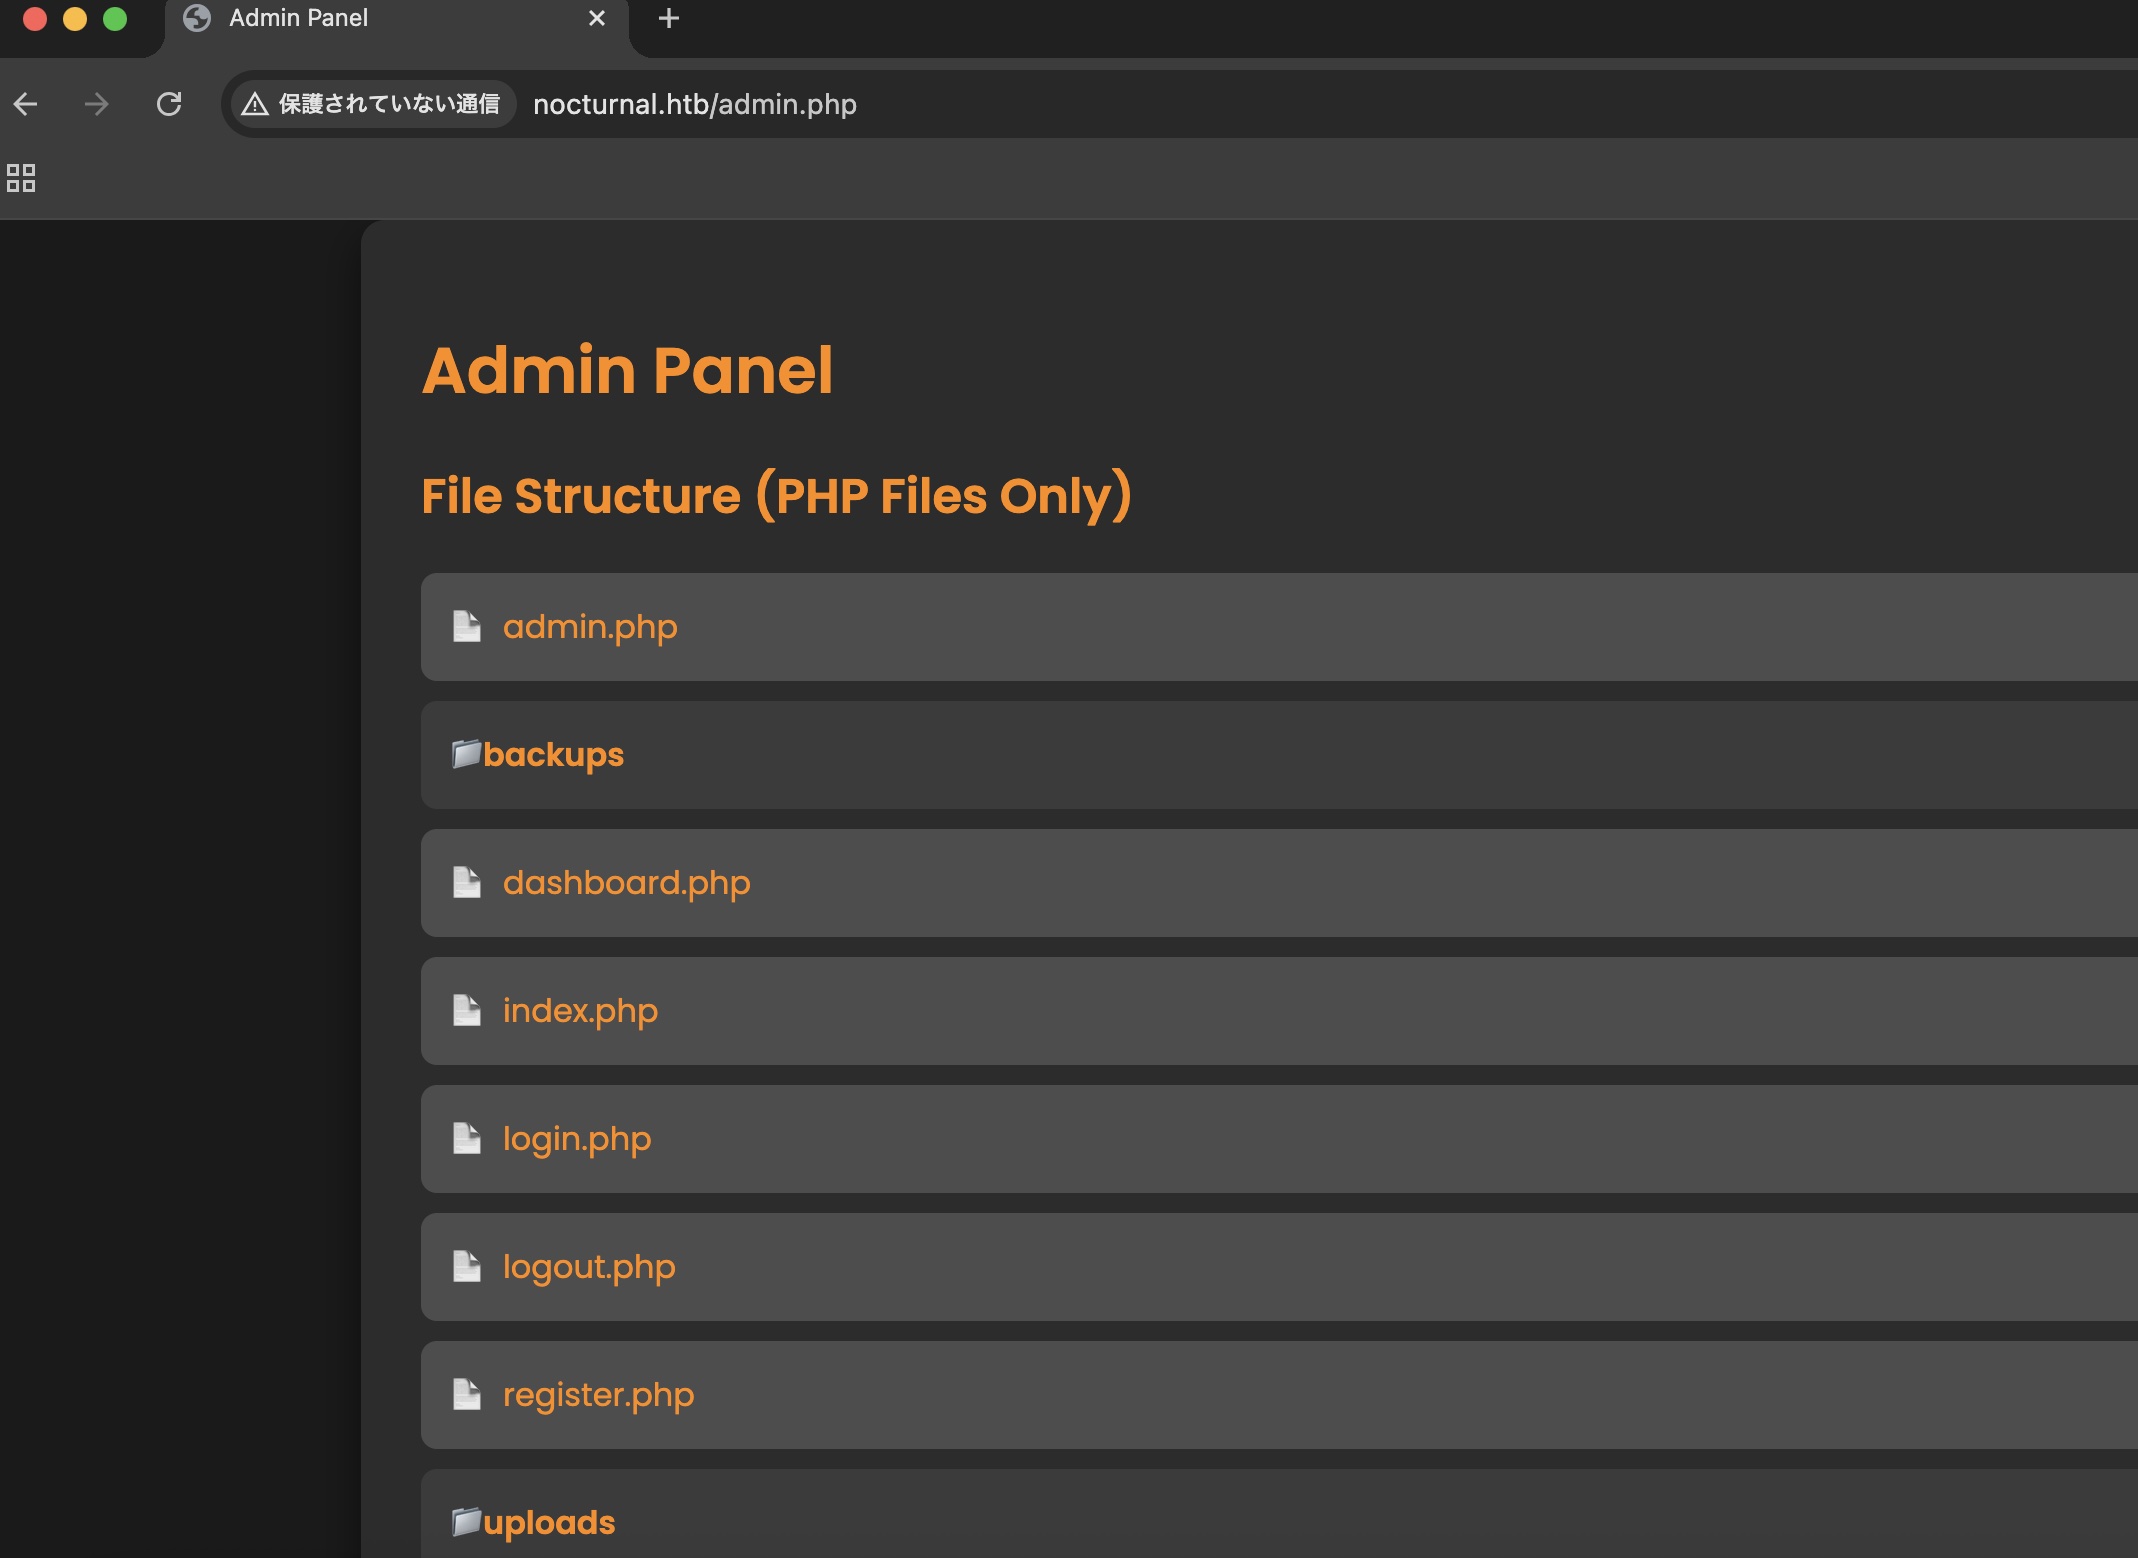Open the apps grid icon in bookmarks bar
Viewport: 2138px width, 1558px height.
click(x=21, y=178)
